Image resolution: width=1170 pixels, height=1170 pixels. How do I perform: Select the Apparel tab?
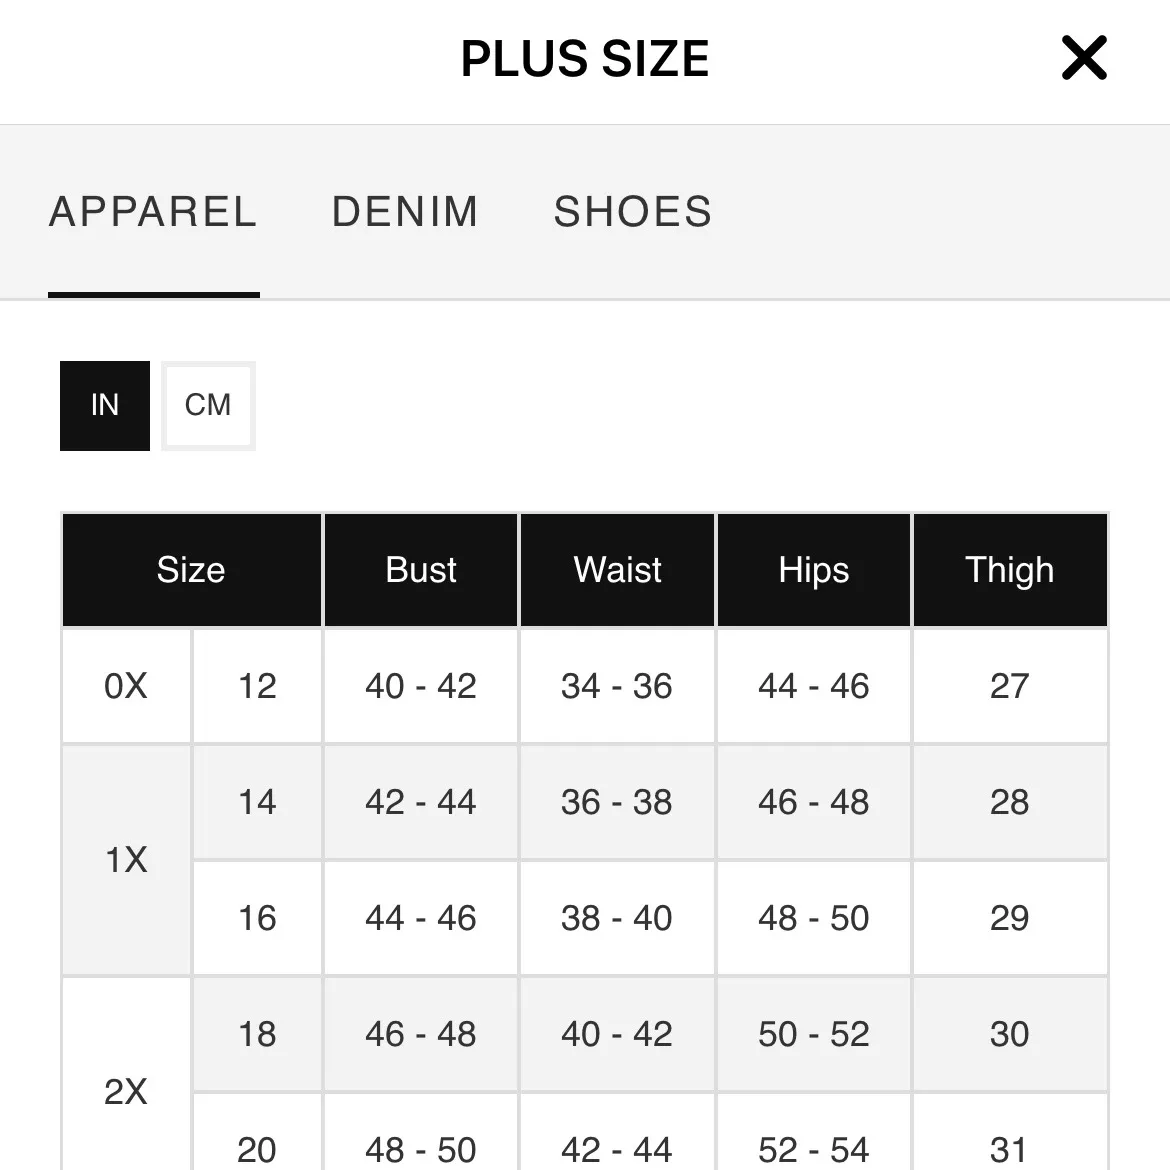(153, 212)
